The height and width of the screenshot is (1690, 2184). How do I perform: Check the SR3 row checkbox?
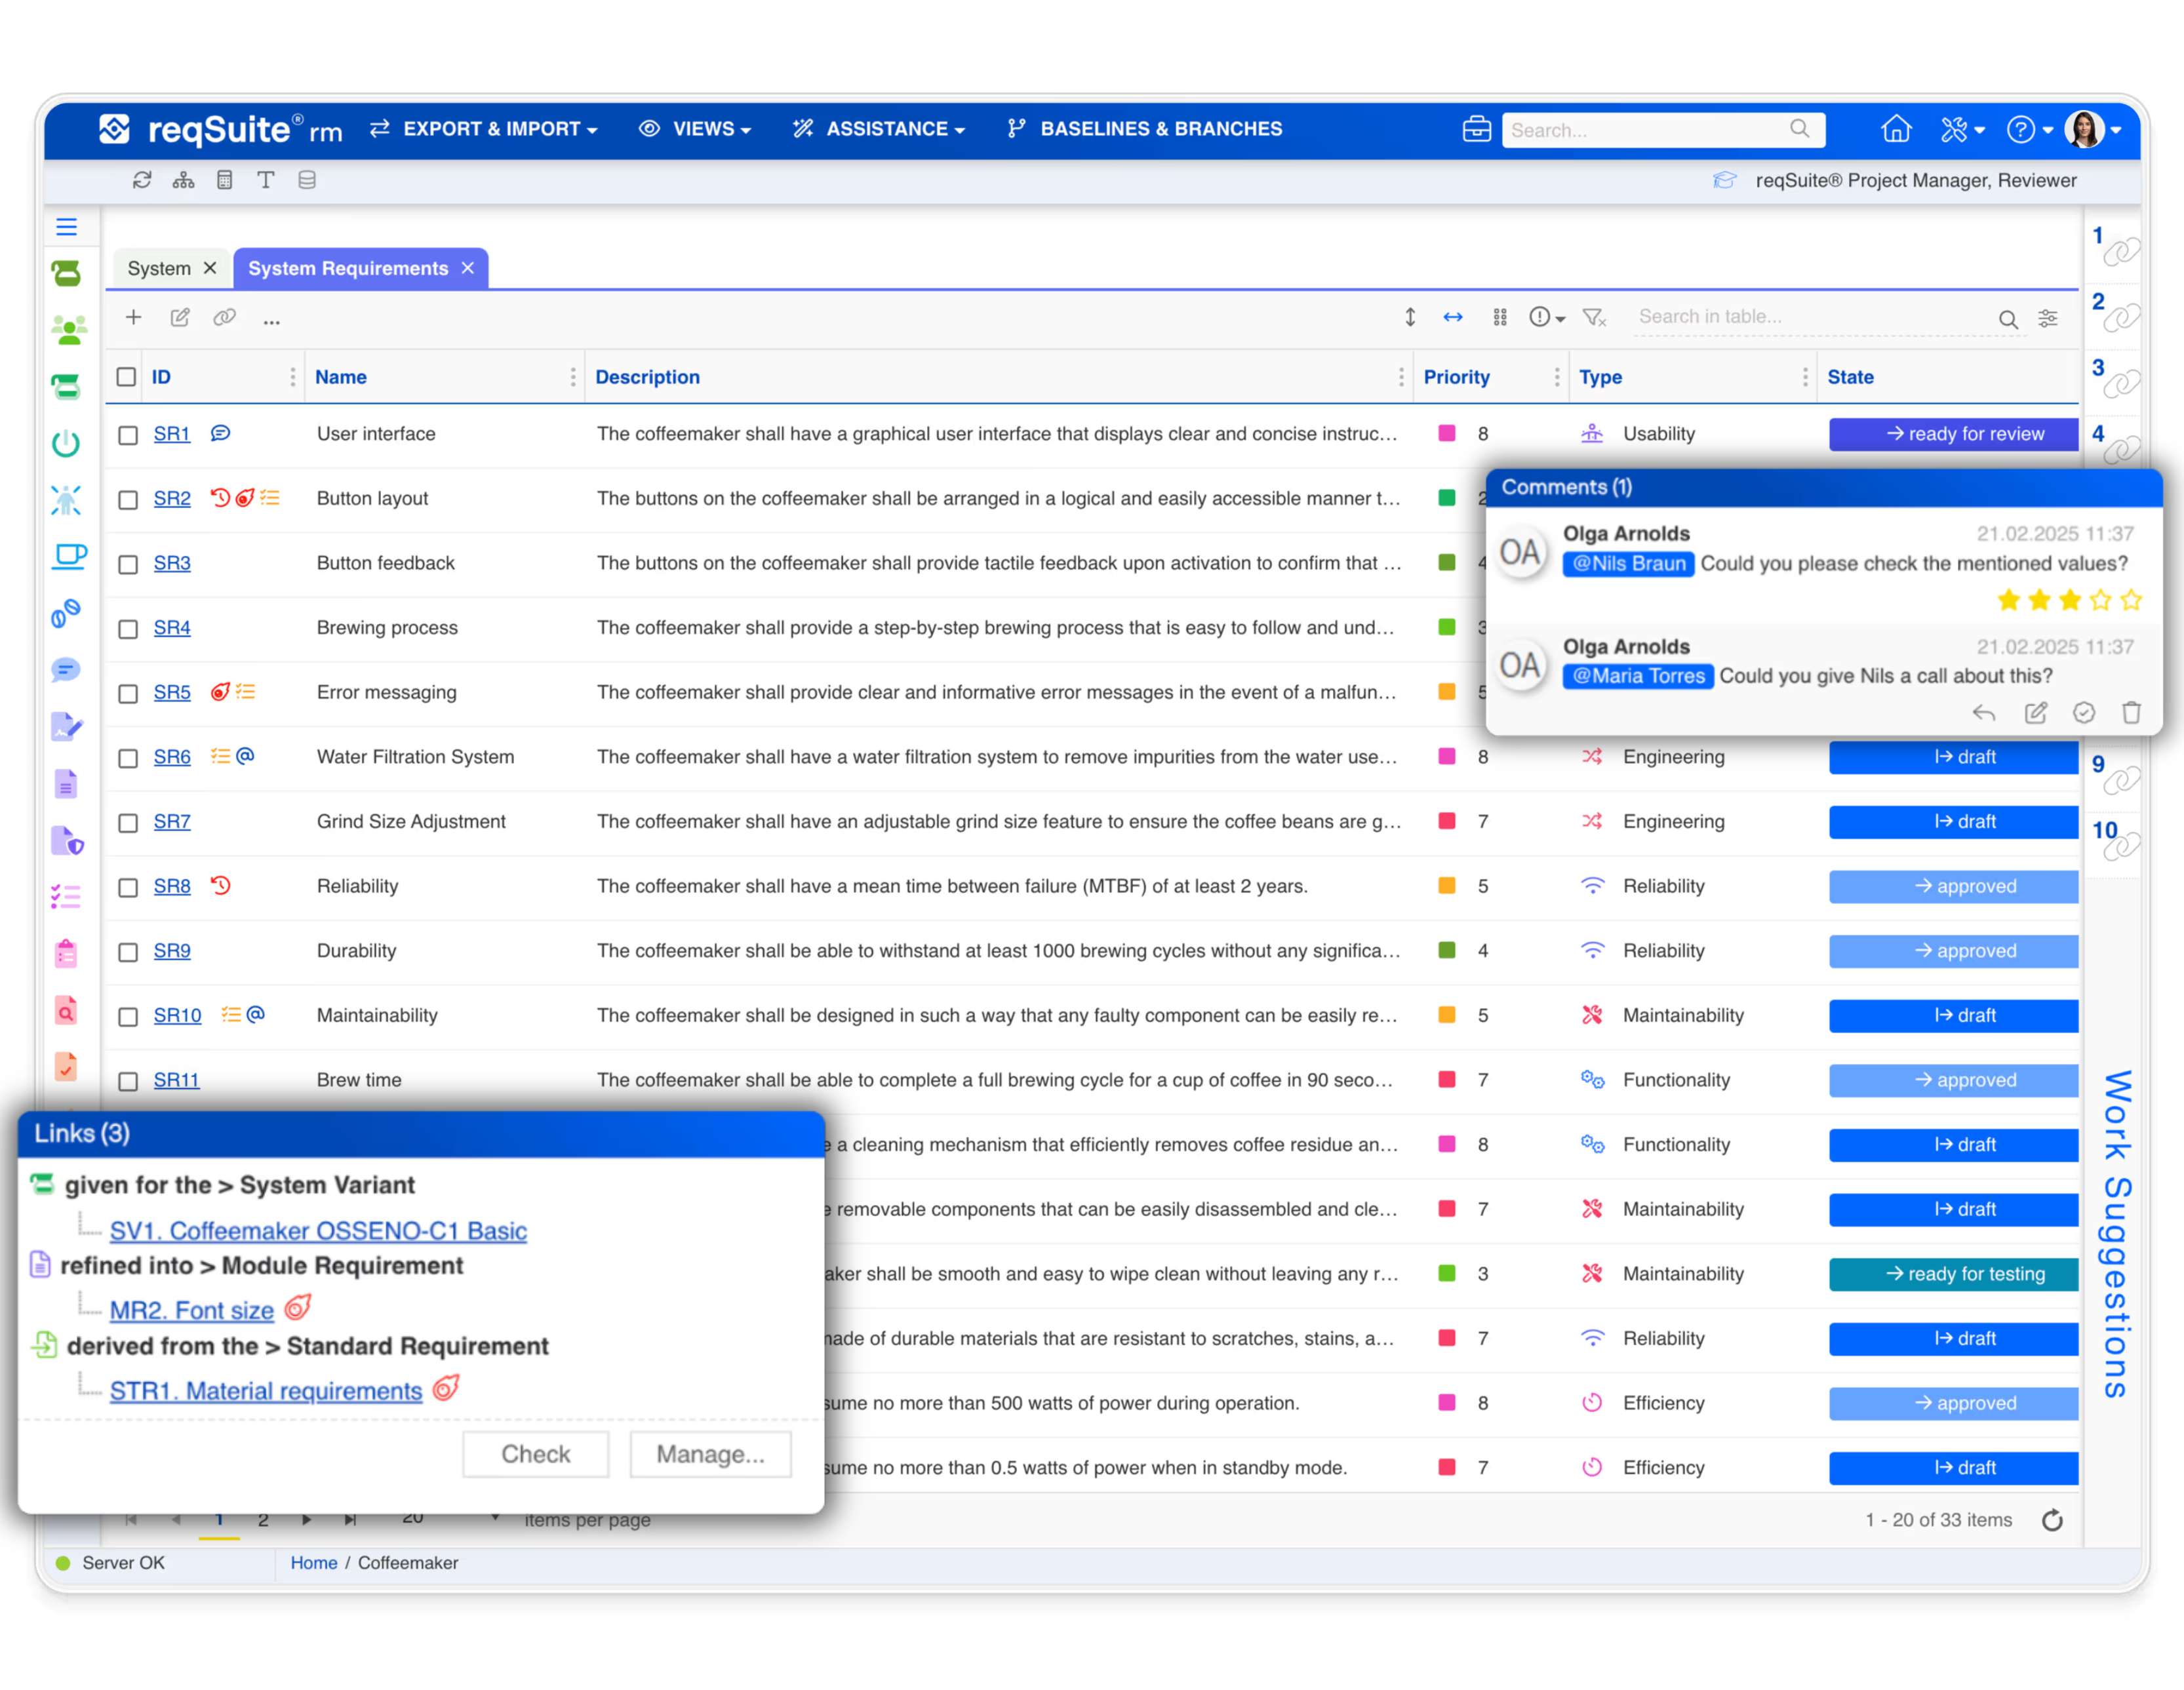pos(128,564)
